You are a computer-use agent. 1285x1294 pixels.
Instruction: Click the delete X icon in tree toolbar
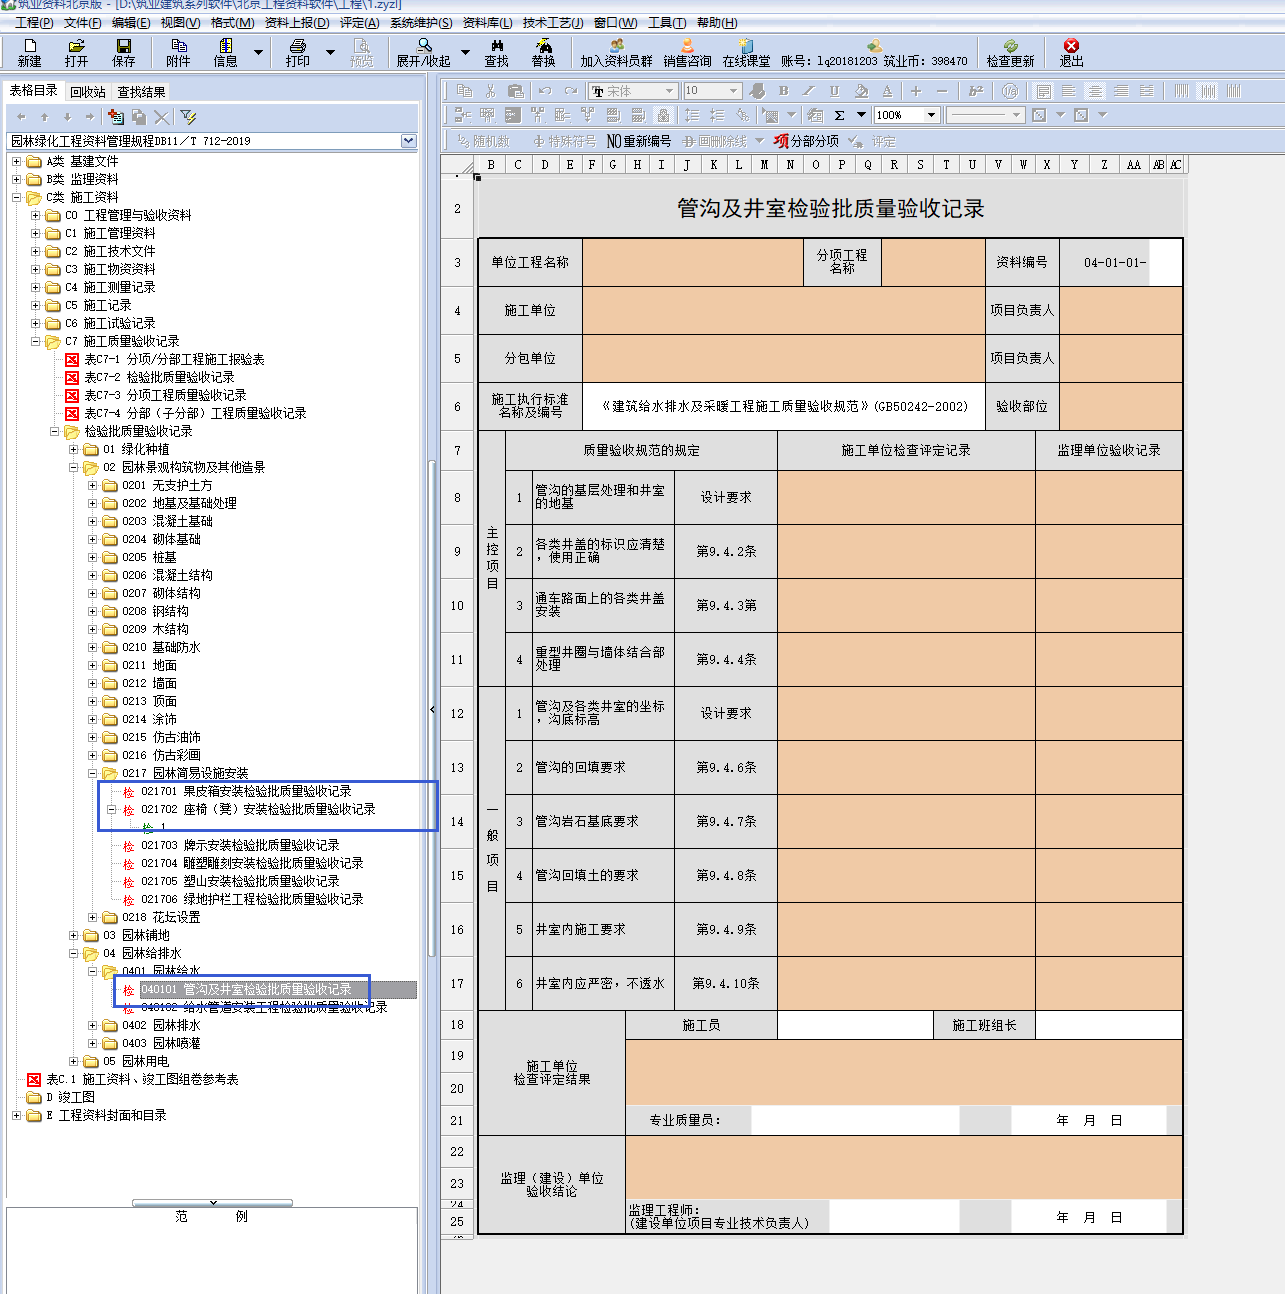162,117
